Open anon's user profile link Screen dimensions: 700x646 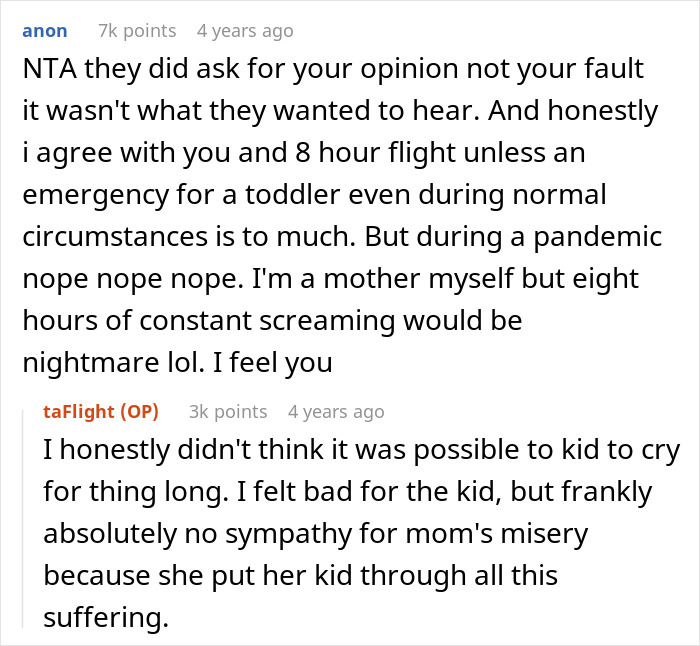[x=44, y=31]
